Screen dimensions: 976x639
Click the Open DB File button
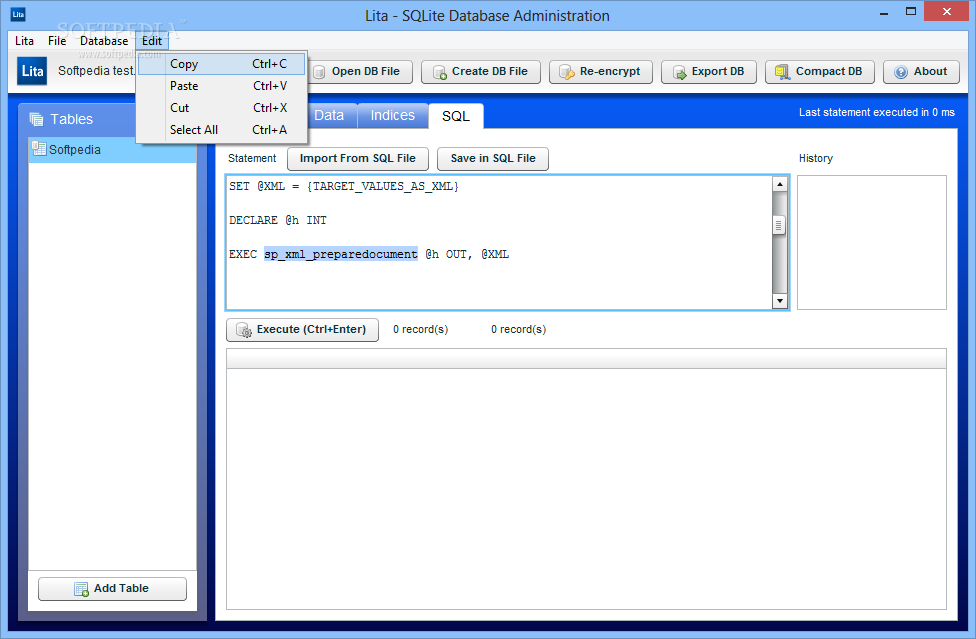[x=359, y=72]
